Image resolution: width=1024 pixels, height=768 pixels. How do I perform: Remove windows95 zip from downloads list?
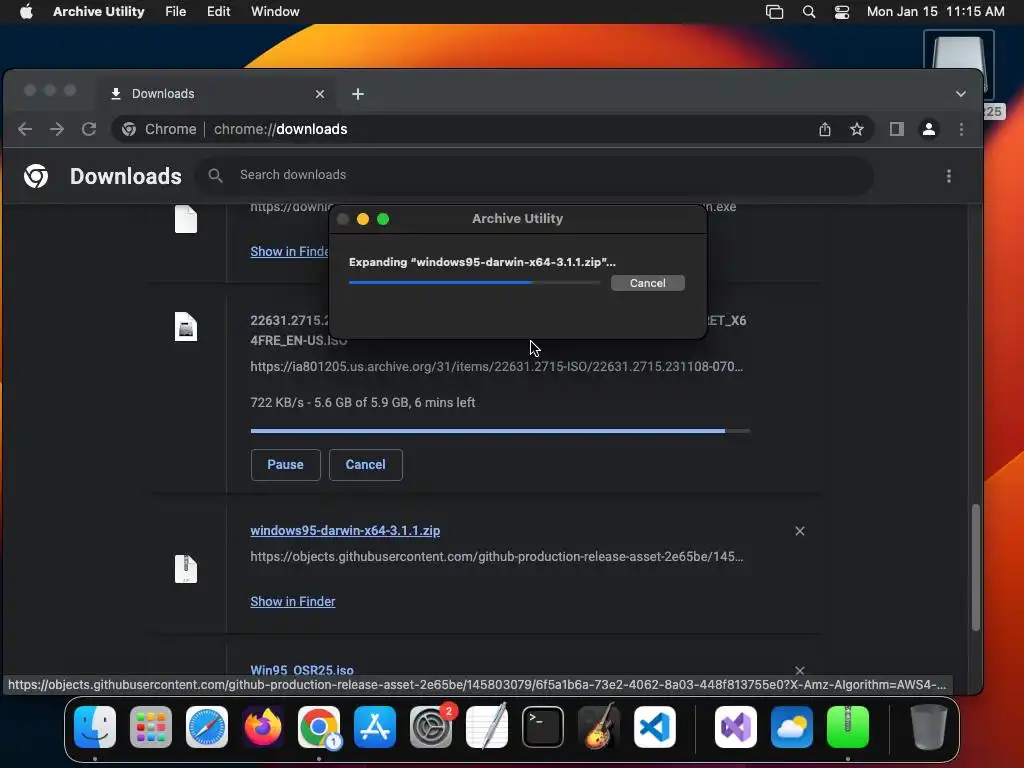pos(800,531)
